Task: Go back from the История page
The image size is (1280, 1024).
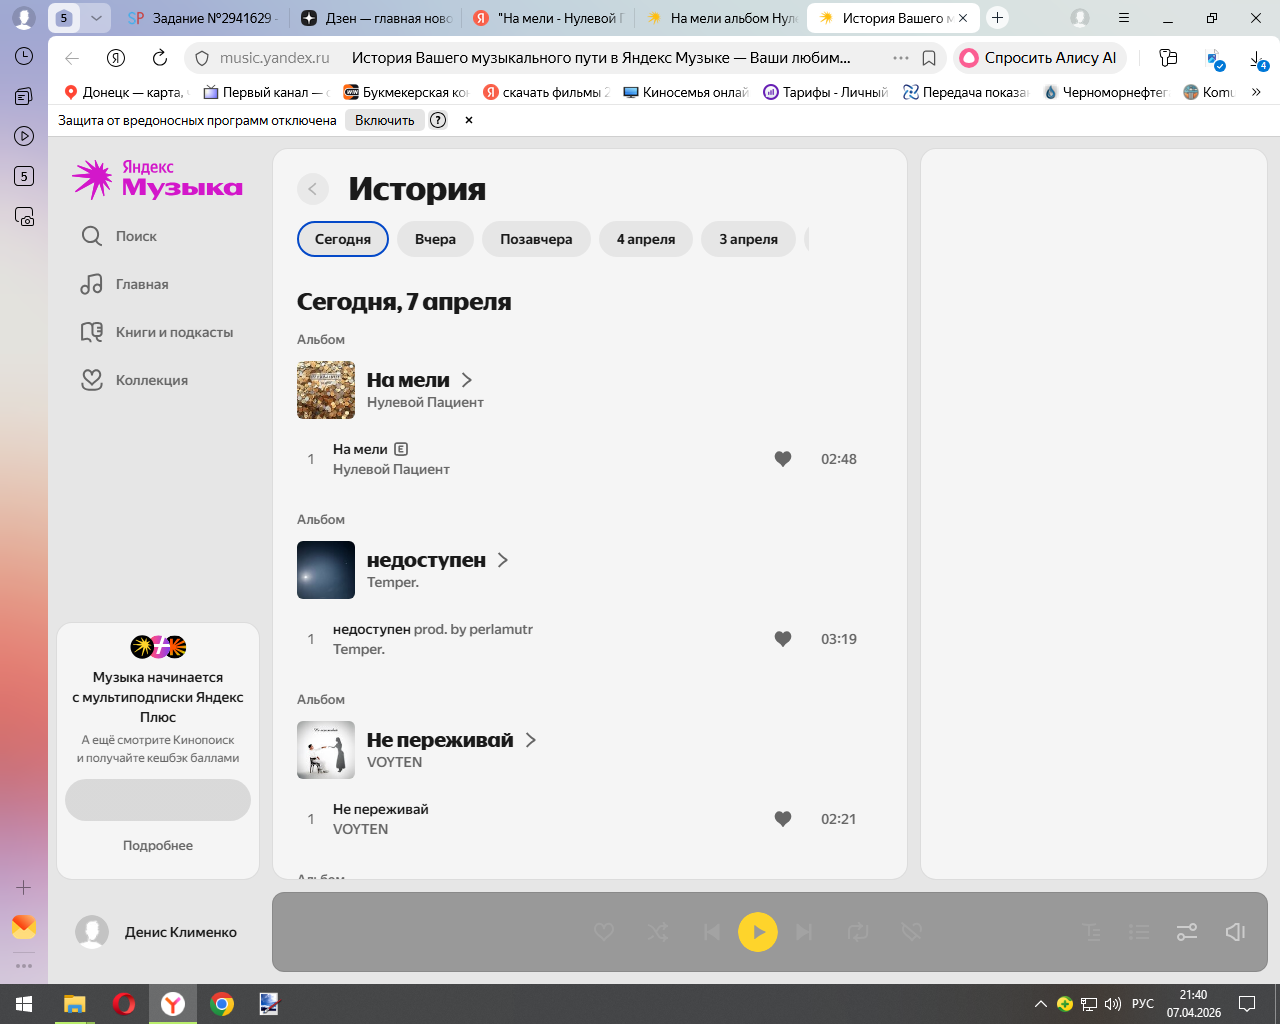Action: (x=313, y=189)
